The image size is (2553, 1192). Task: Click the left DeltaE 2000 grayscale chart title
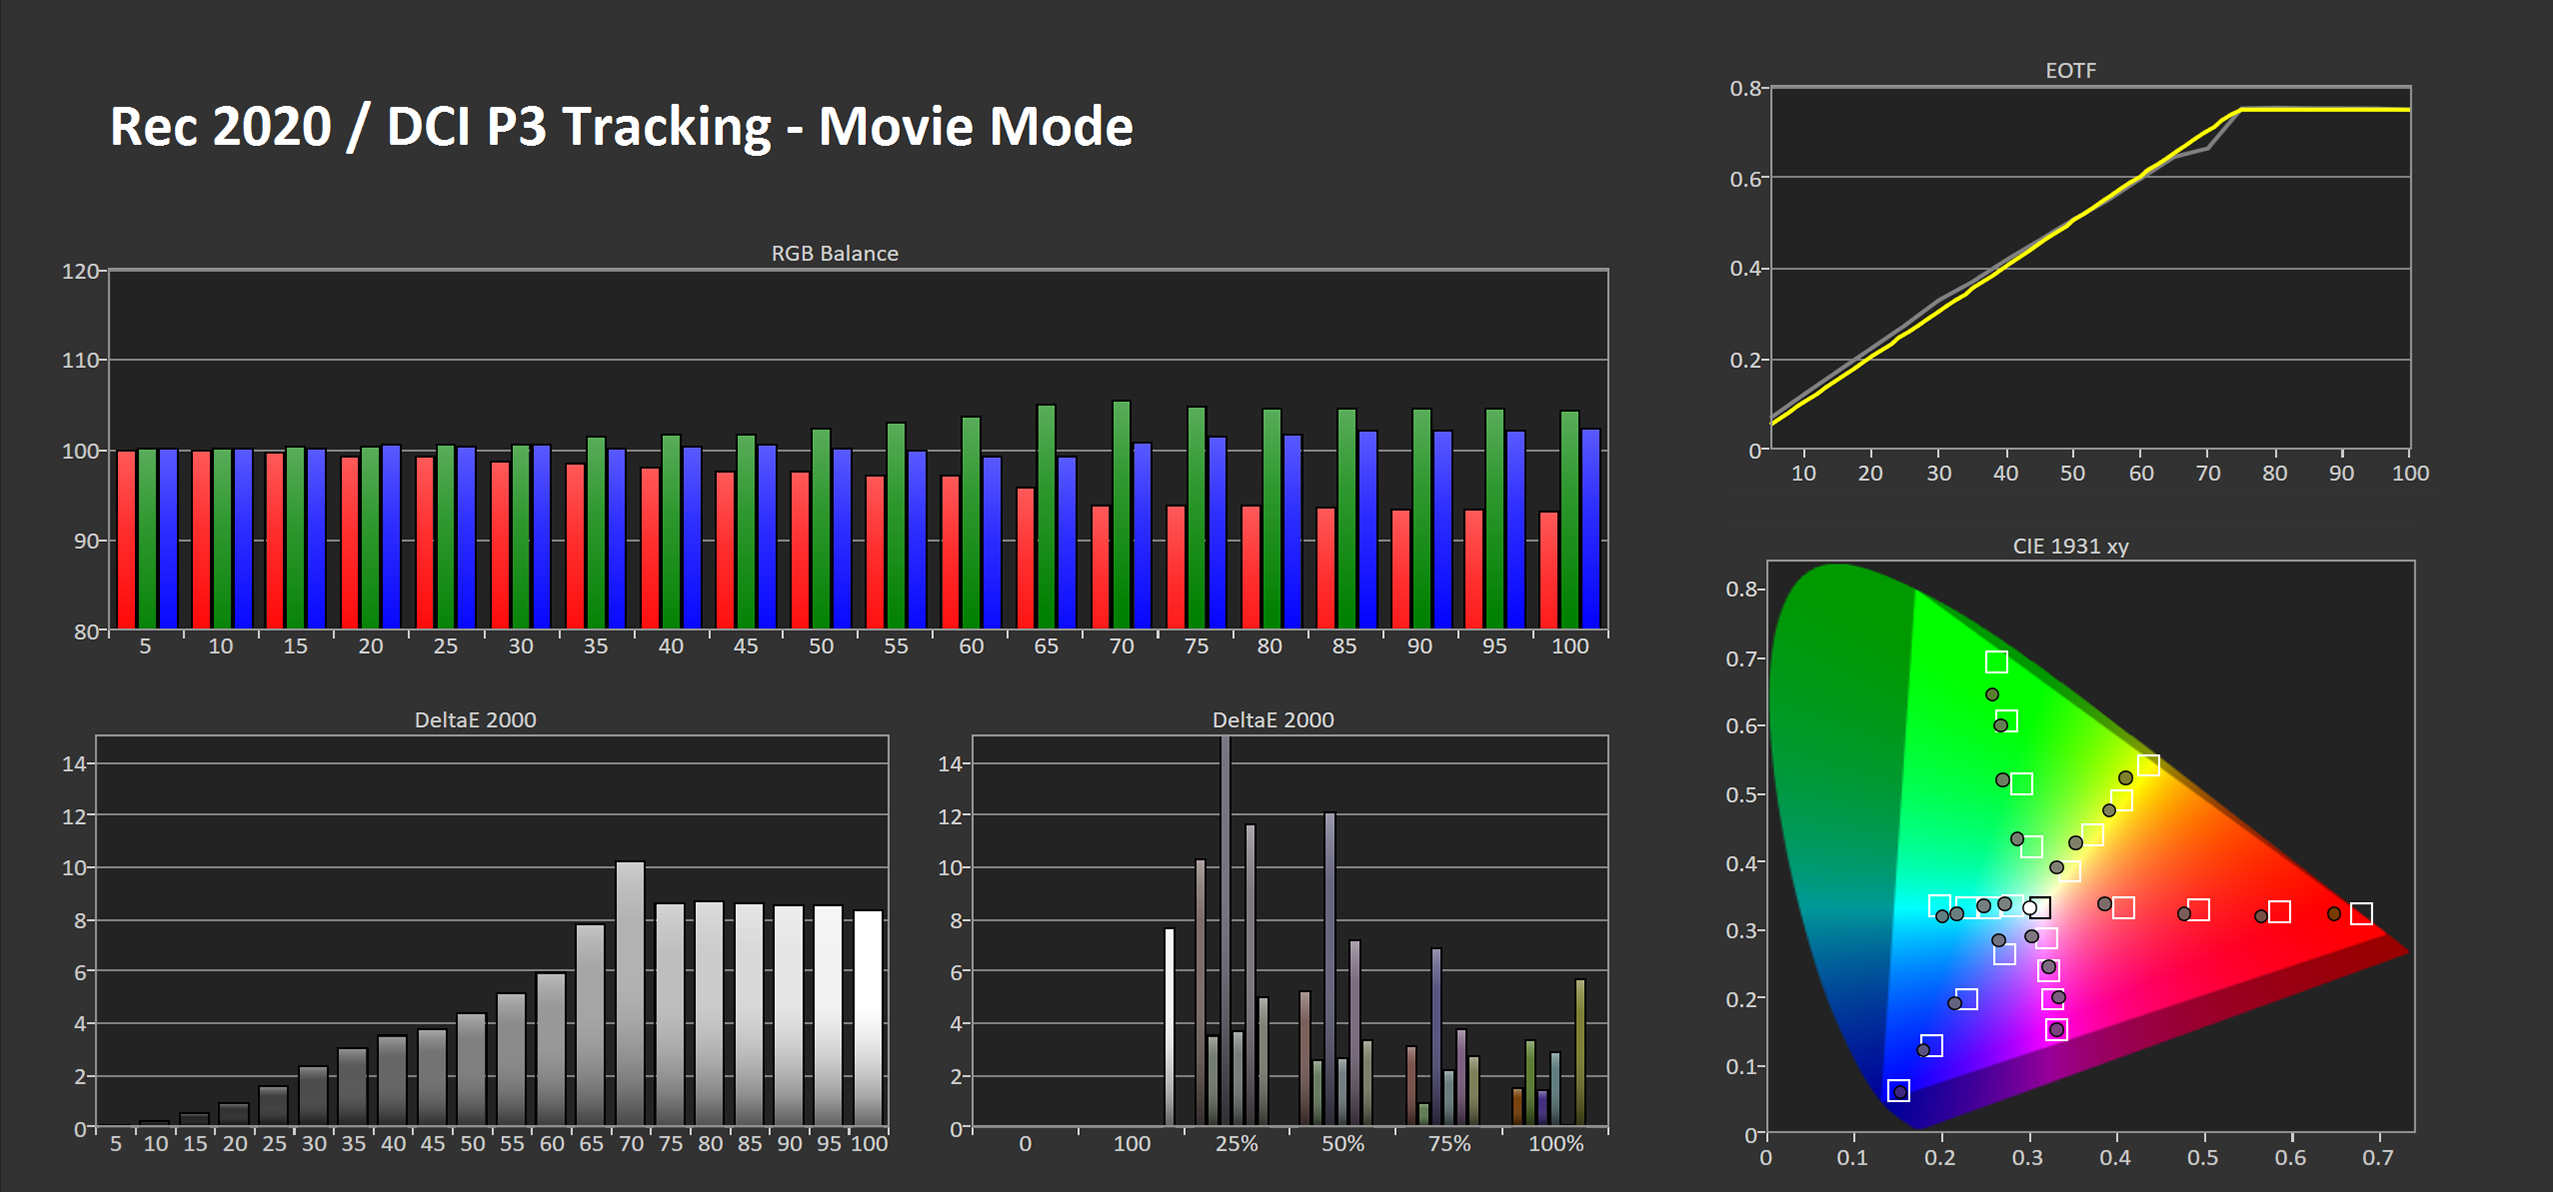[475, 720]
